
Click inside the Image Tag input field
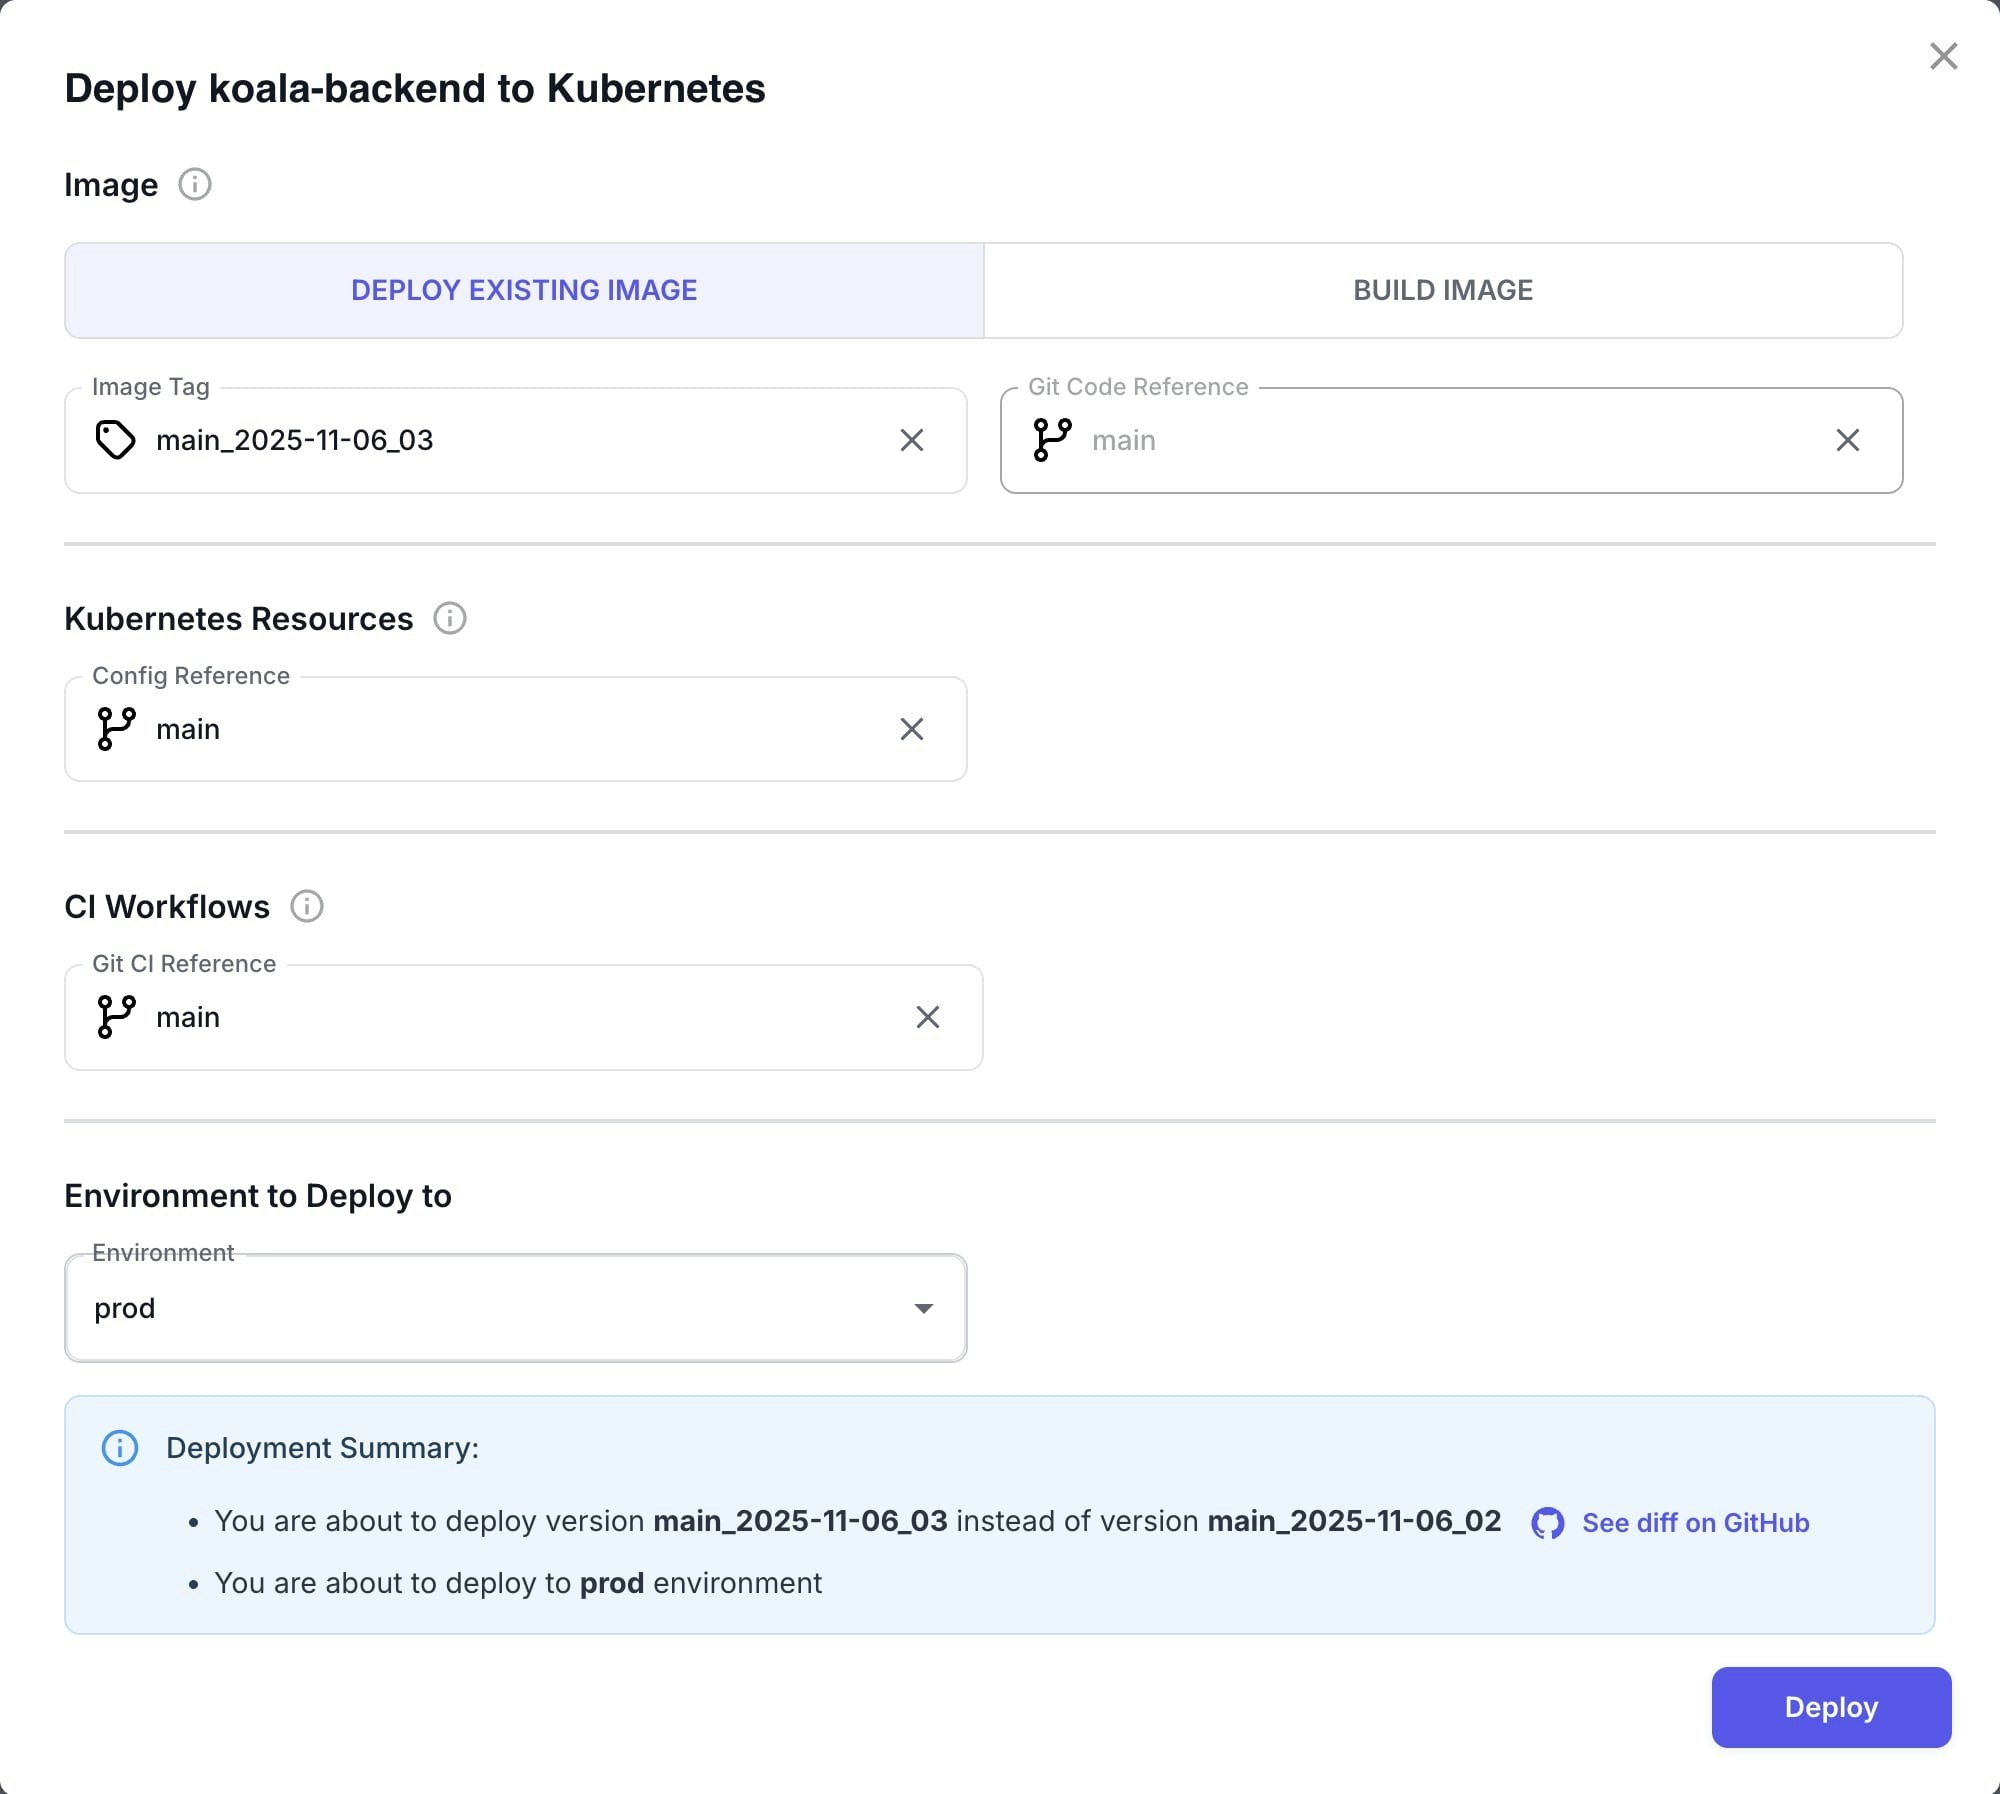pos(500,440)
